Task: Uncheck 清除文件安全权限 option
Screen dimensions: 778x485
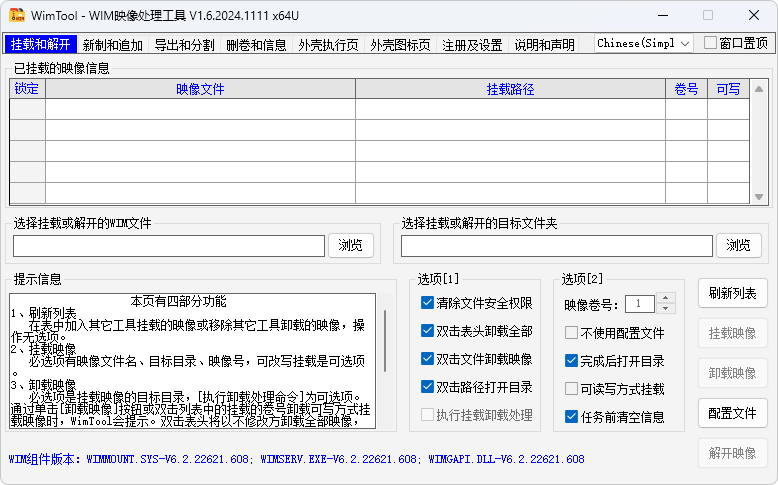Action: pos(477,303)
